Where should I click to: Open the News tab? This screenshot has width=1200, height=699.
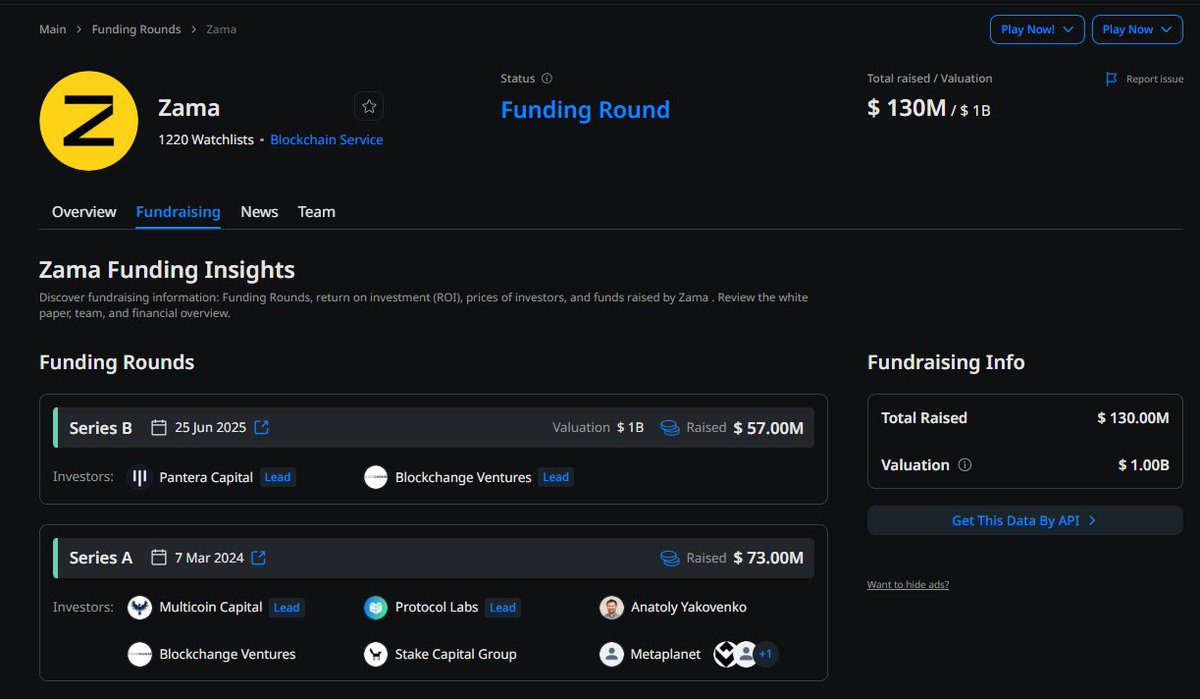pyautogui.click(x=259, y=212)
